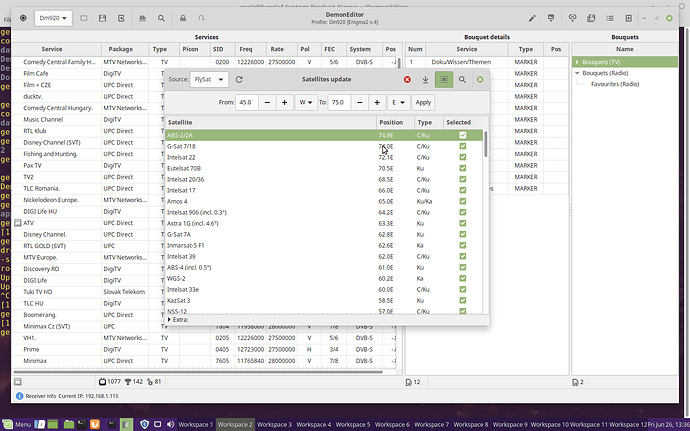Click the pencil edit icon in header bar

pyautogui.click(x=532, y=18)
